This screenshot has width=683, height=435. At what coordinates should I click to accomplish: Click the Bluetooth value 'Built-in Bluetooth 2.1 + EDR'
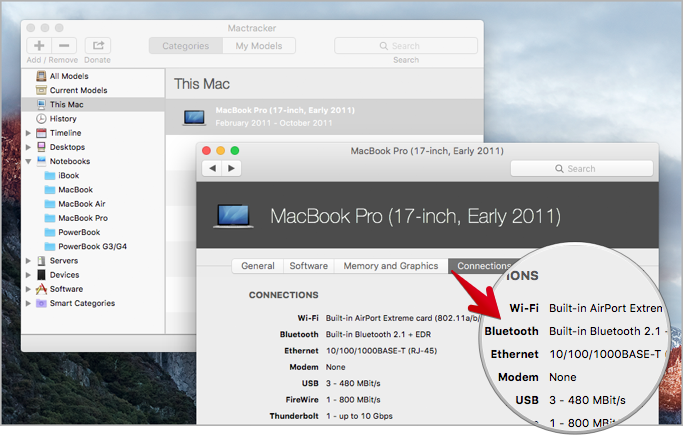[x=378, y=334]
